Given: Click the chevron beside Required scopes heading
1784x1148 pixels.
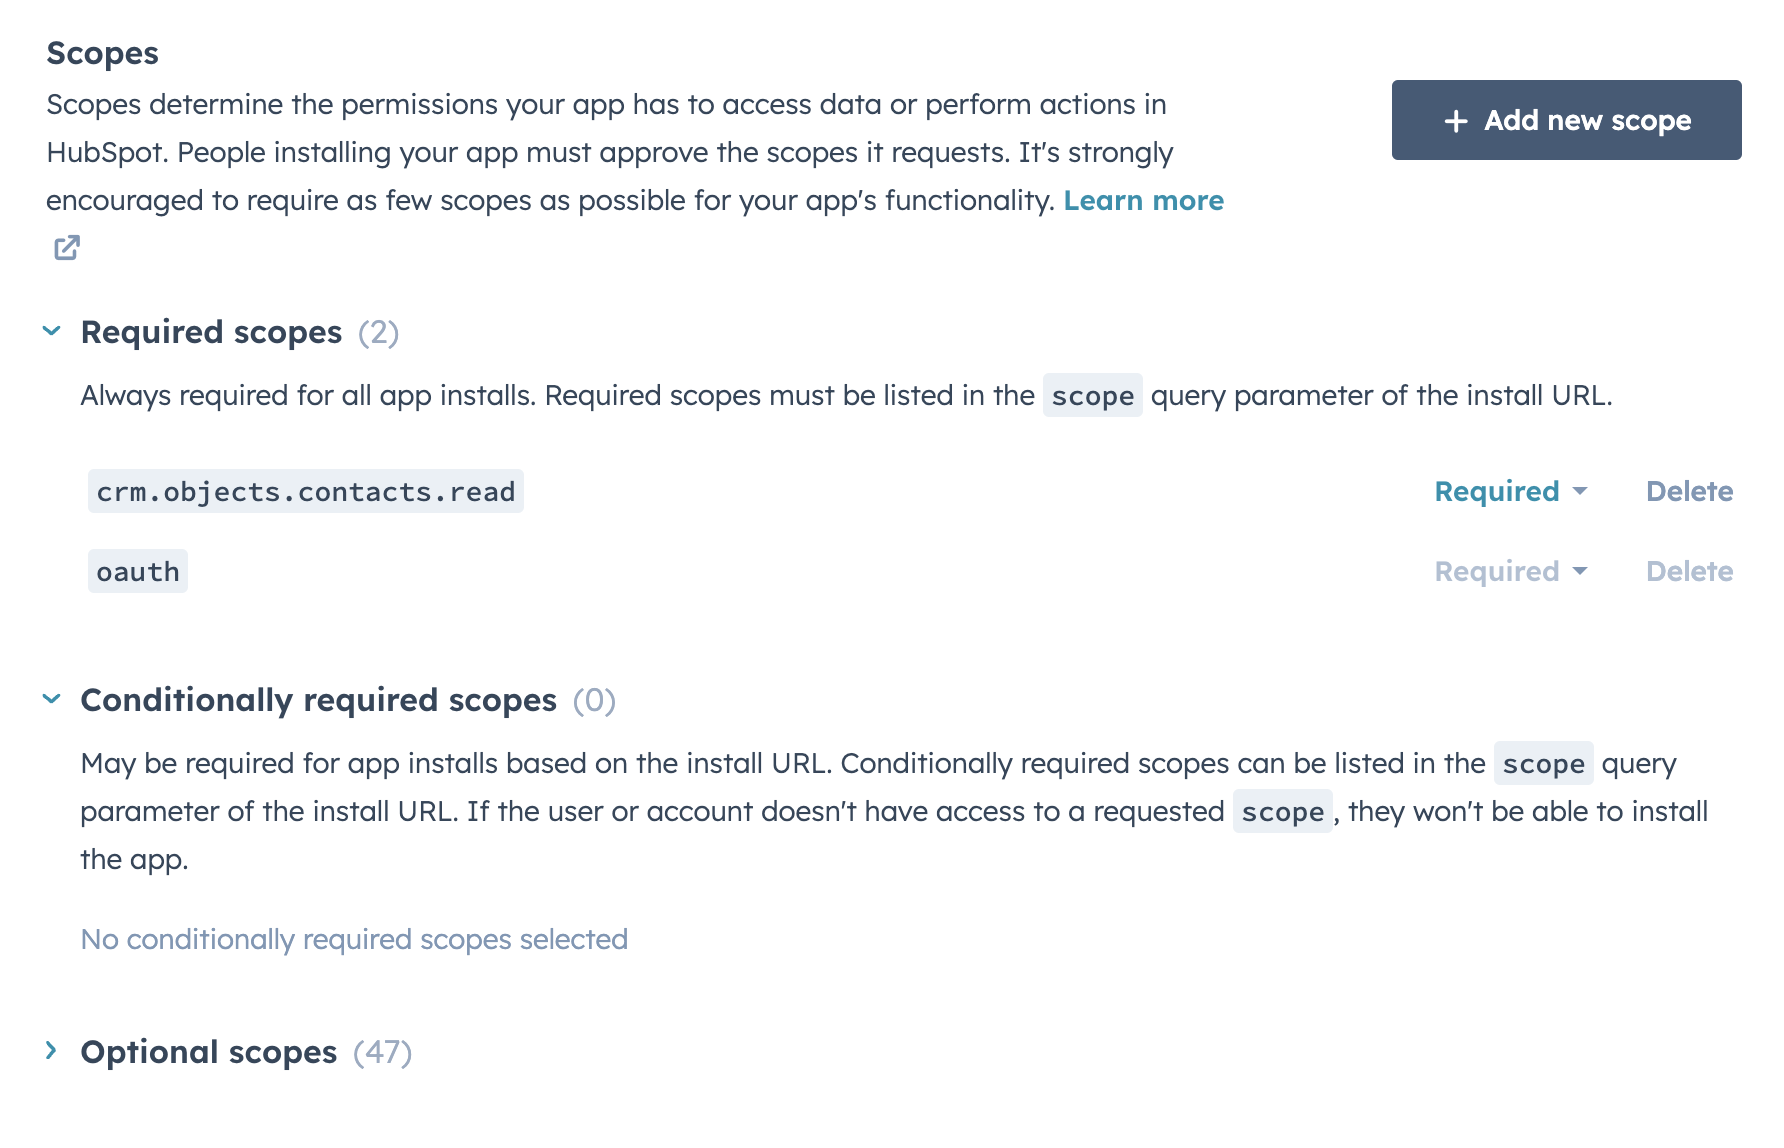Looking at the screenshot, I should [x=51, y=331].
